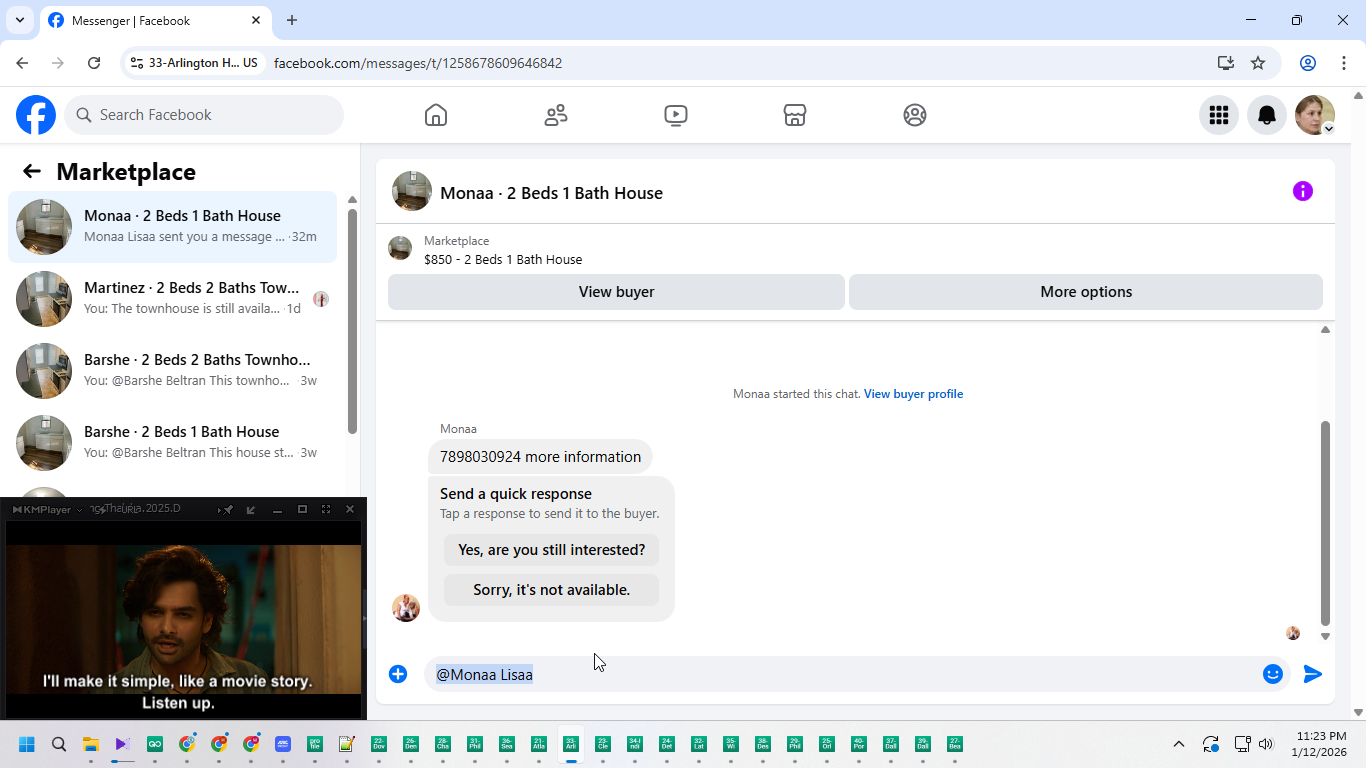Open site information icon in address bar
1366x768 pixels.
coord(137,63)
